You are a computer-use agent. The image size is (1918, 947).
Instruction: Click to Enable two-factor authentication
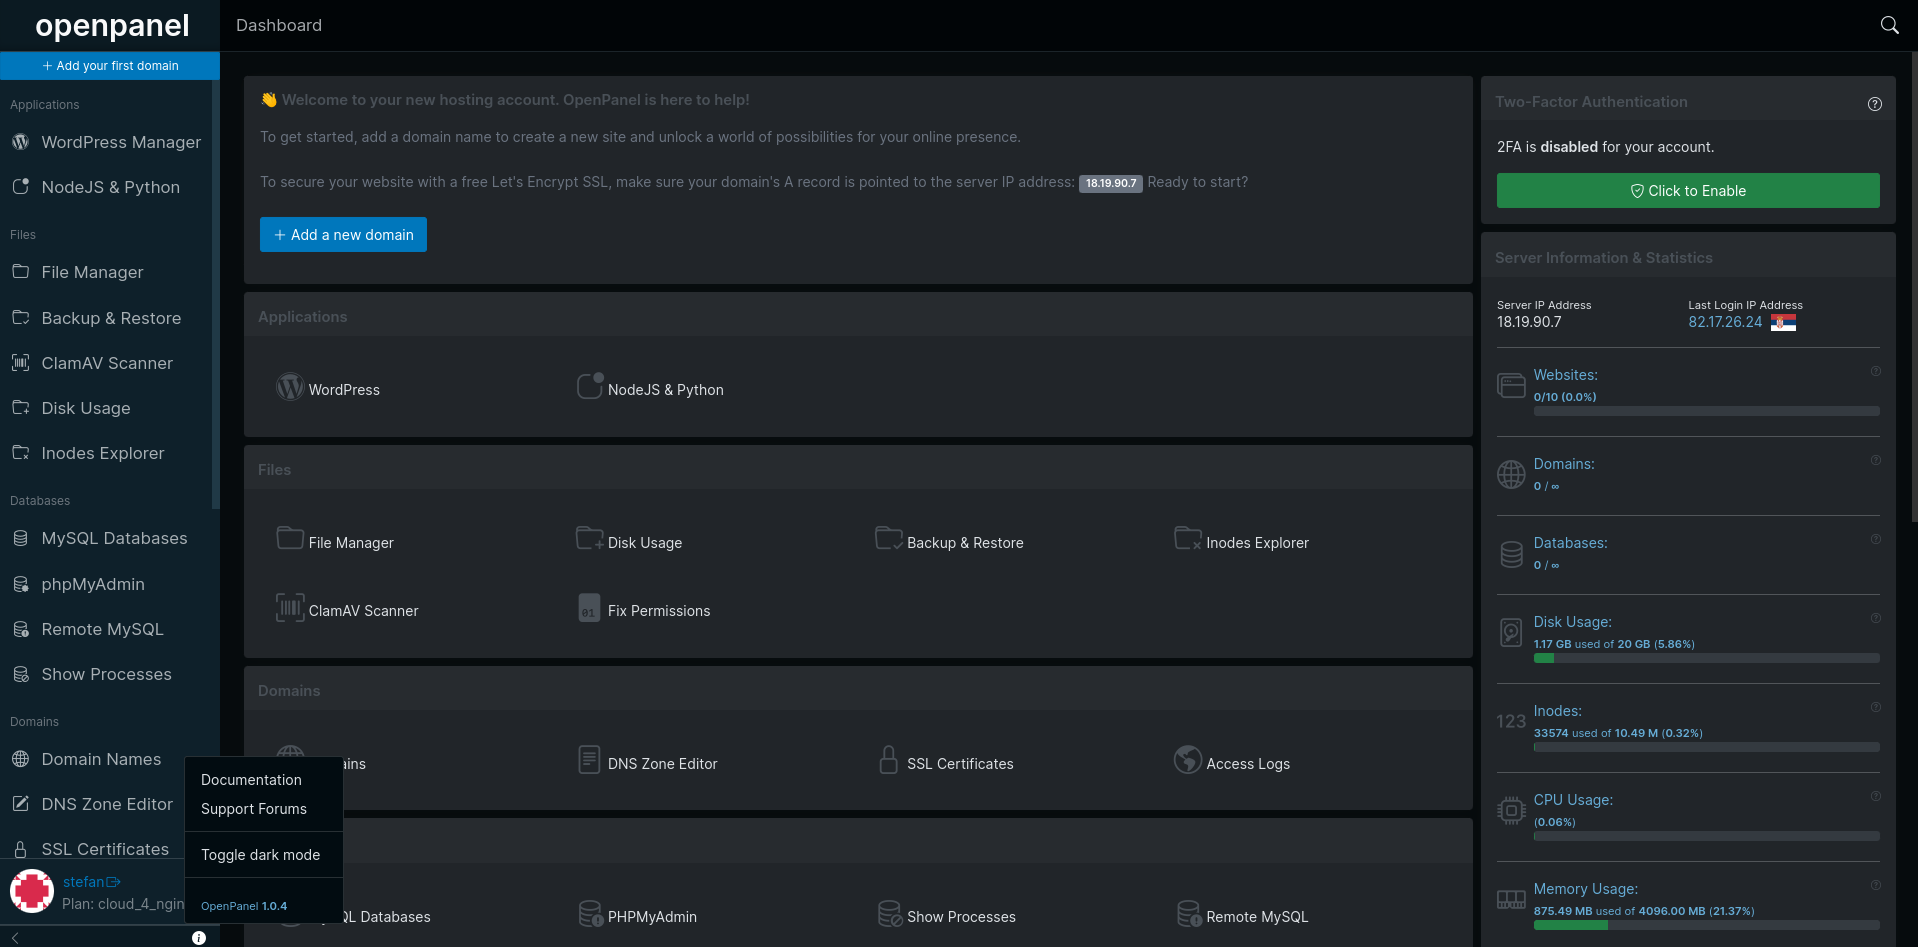pyautogui.click(x=1688, y=191)
